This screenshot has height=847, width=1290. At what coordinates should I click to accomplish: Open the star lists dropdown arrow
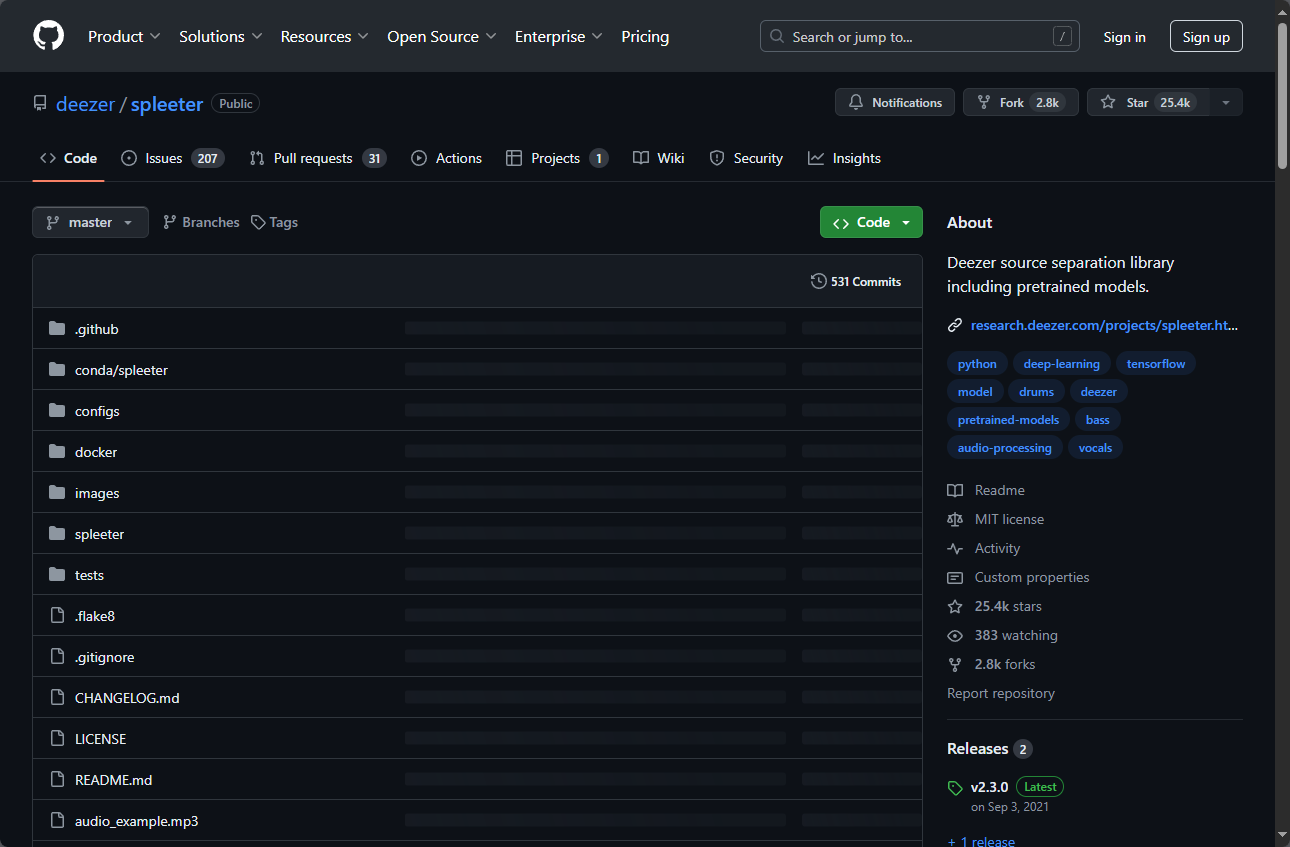point(1225,103)
